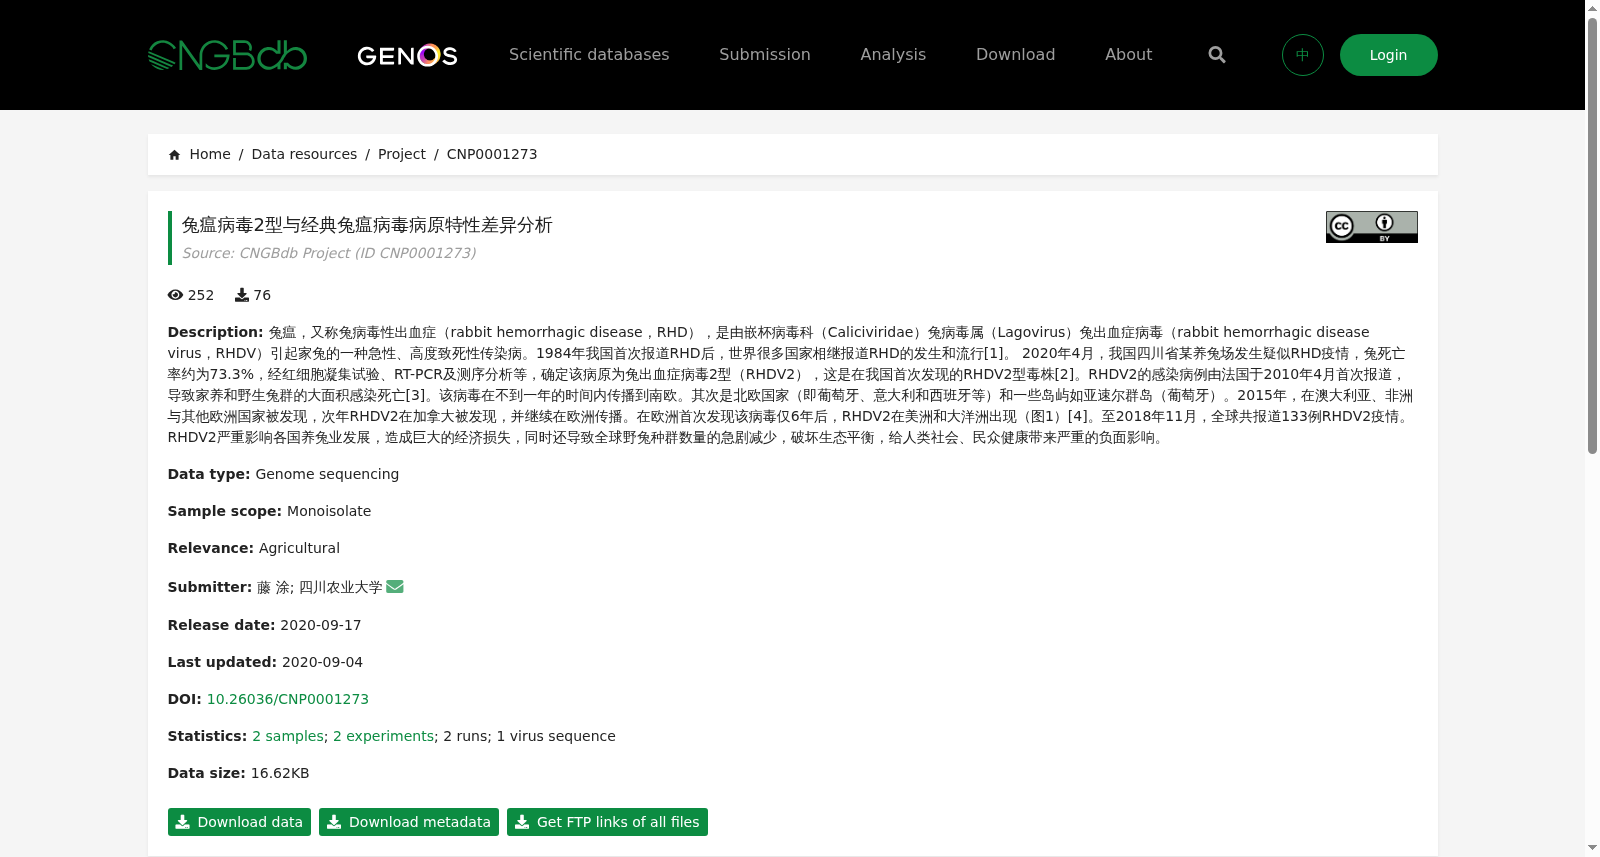Open the search magnifier icon
This screenshot has height=857, width=1600.
pos(1217,55)
